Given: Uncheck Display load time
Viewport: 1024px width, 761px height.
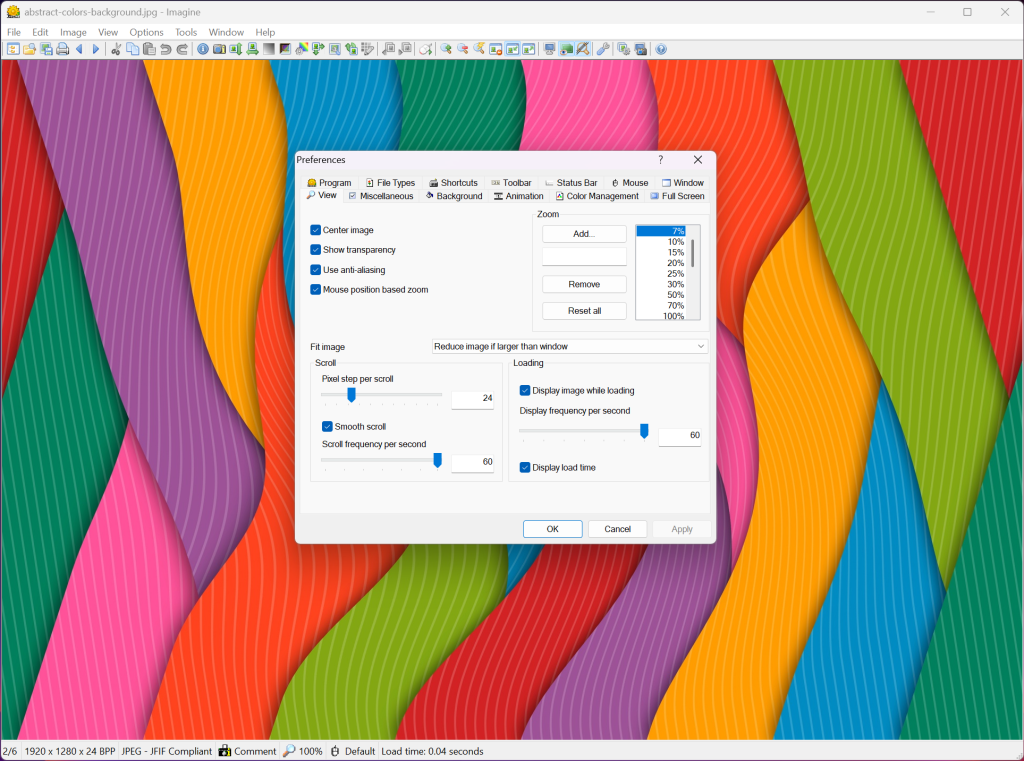Looking at the screenshot, I should pyautogui.click(x=524, y=468).
